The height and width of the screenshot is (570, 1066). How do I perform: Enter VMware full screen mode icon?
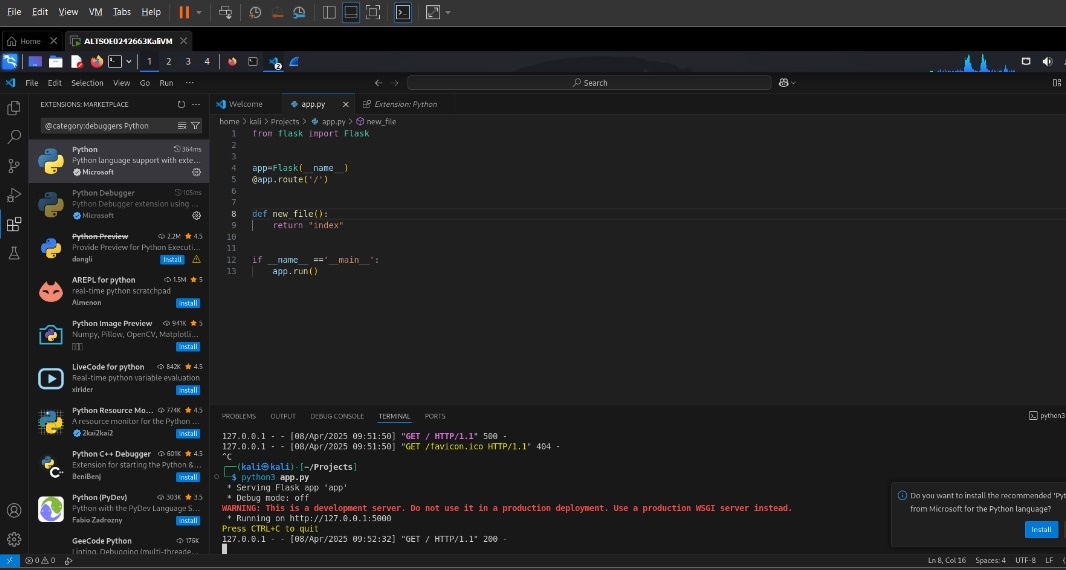click(x=373, y=12)
